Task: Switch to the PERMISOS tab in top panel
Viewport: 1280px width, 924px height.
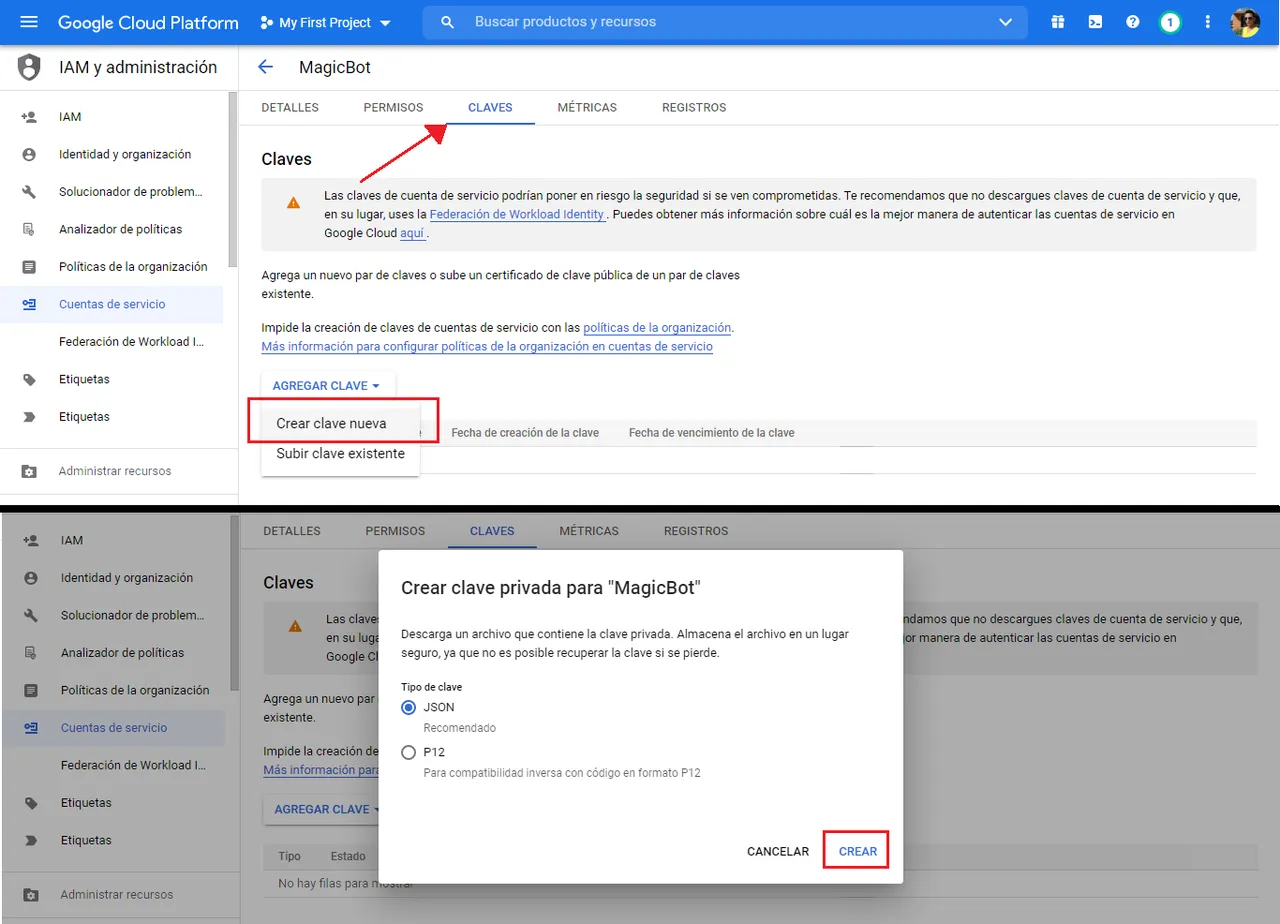Action: (393, 107)
